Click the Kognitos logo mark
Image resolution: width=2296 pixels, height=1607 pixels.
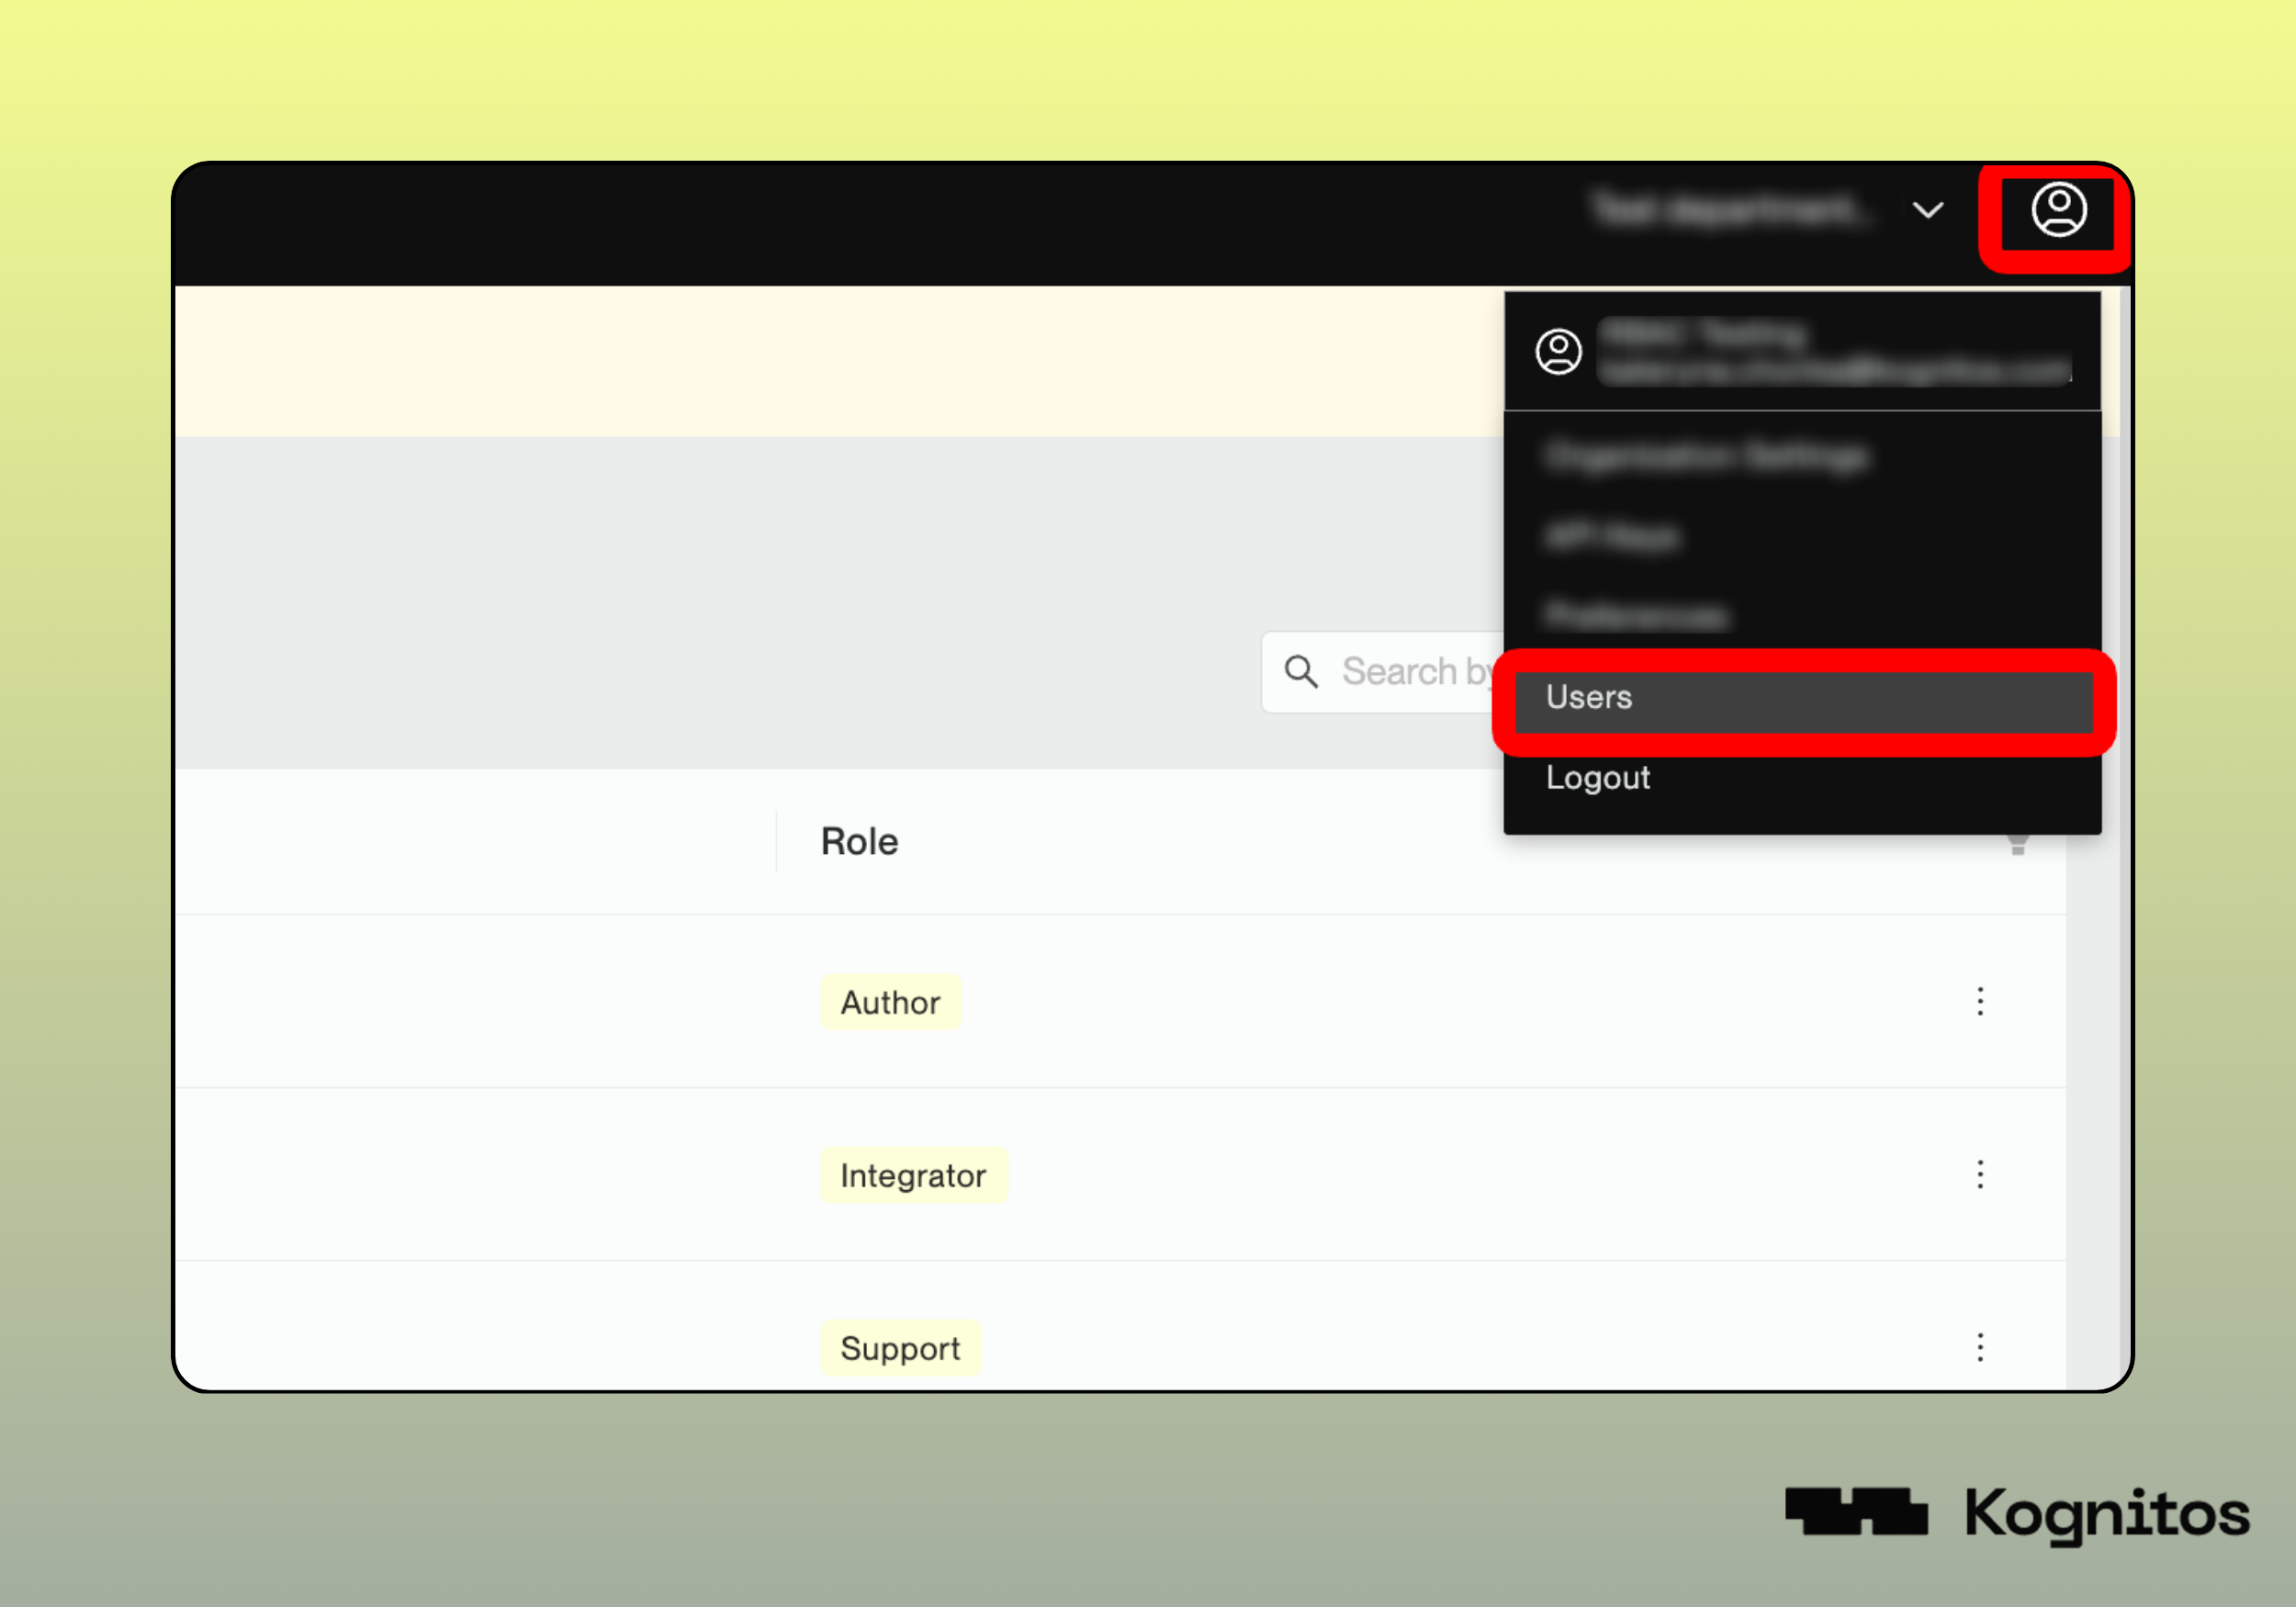pos(1856,1511)
